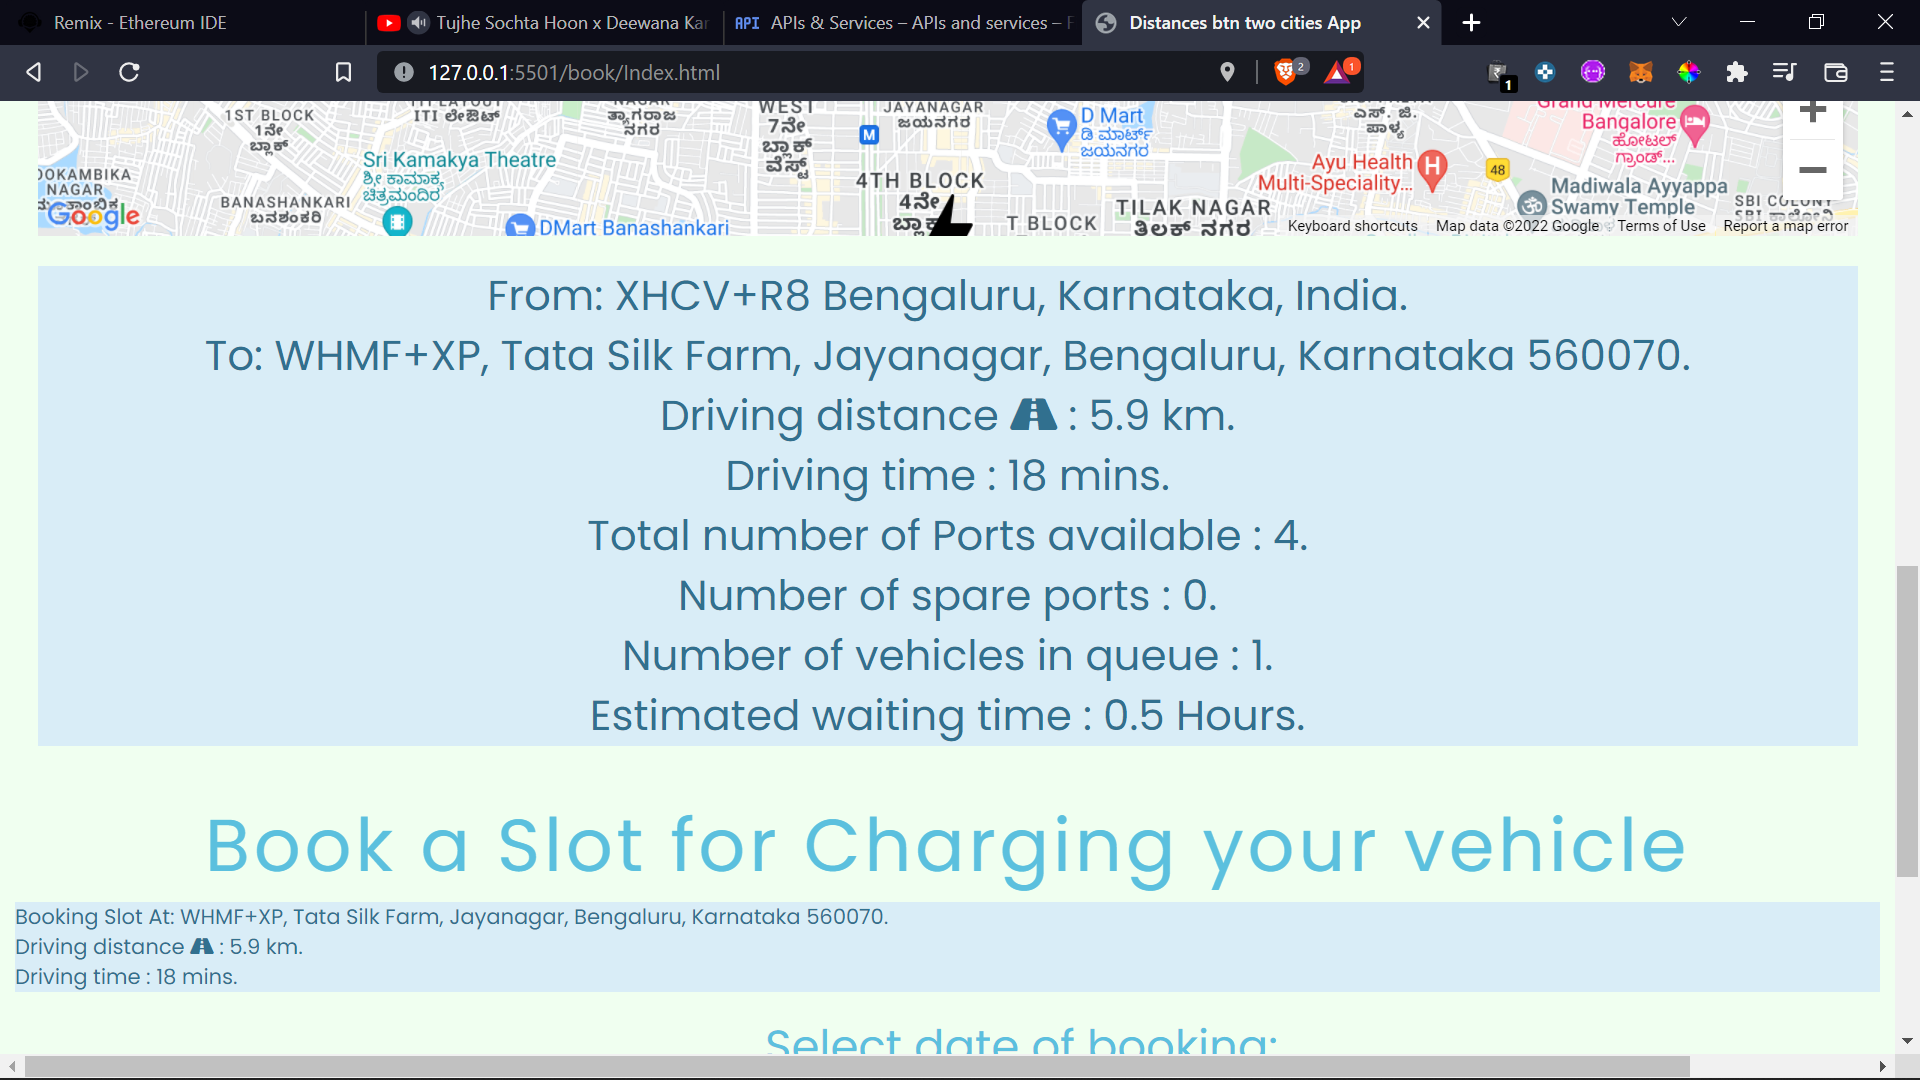1920x1080 pixels.
Task: Click Report a map error link
Action: click(x=1785, y=226)
